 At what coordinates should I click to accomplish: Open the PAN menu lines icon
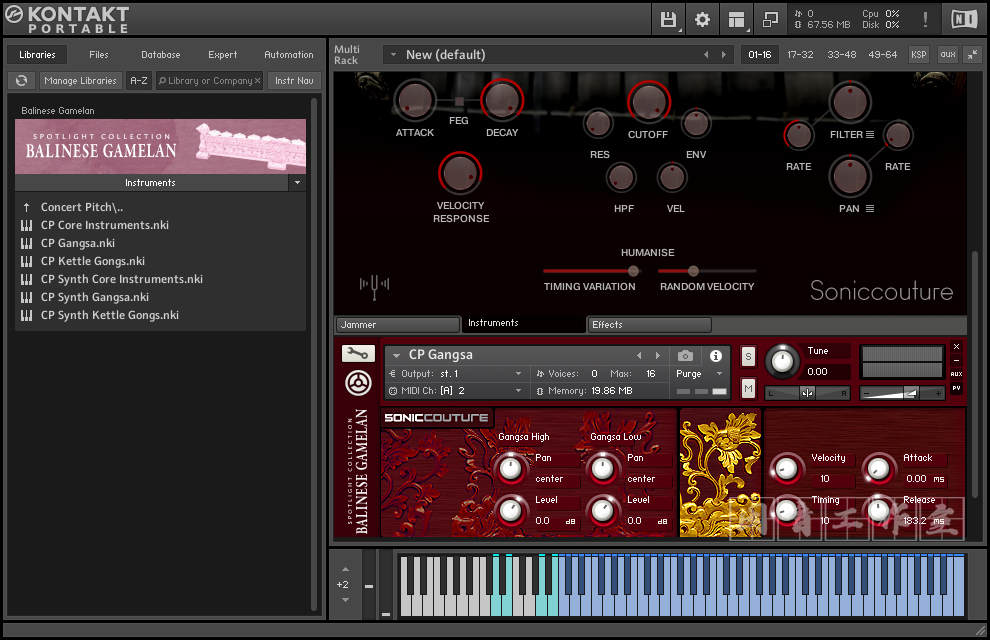[870, 208]
